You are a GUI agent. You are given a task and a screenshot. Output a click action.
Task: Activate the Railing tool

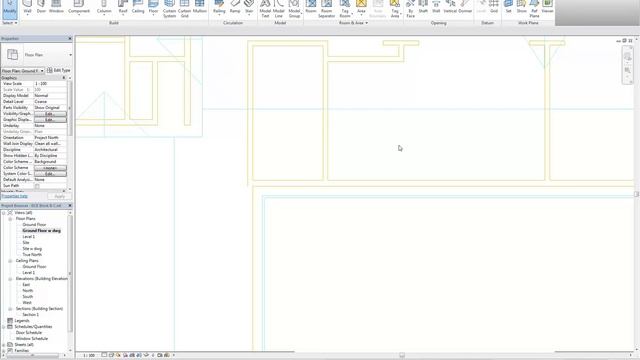[219, 7]
